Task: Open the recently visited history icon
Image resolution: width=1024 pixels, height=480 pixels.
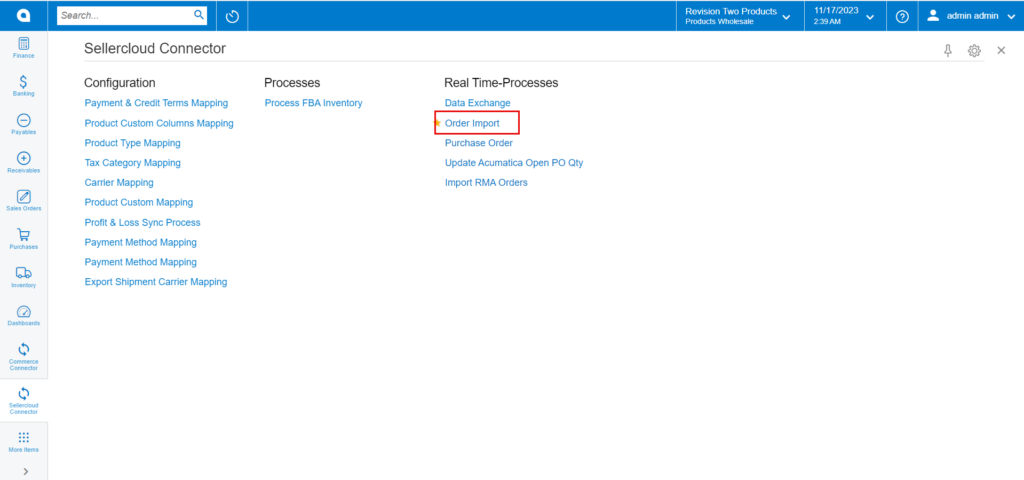Action: pos(232,16)
